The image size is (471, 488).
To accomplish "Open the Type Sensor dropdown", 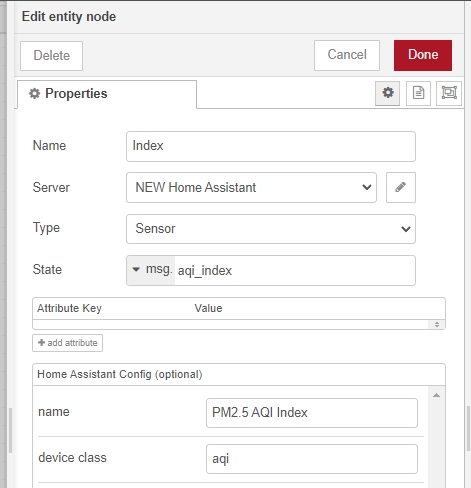I will (271, 229).
